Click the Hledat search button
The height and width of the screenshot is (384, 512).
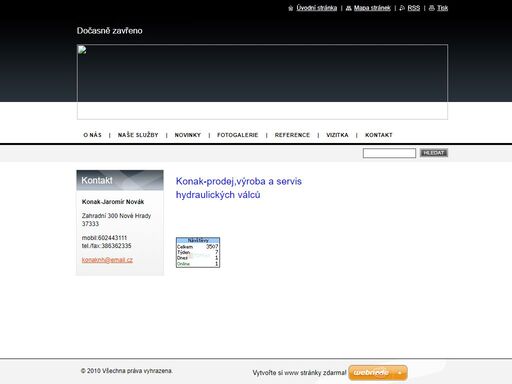coord(434,153)
